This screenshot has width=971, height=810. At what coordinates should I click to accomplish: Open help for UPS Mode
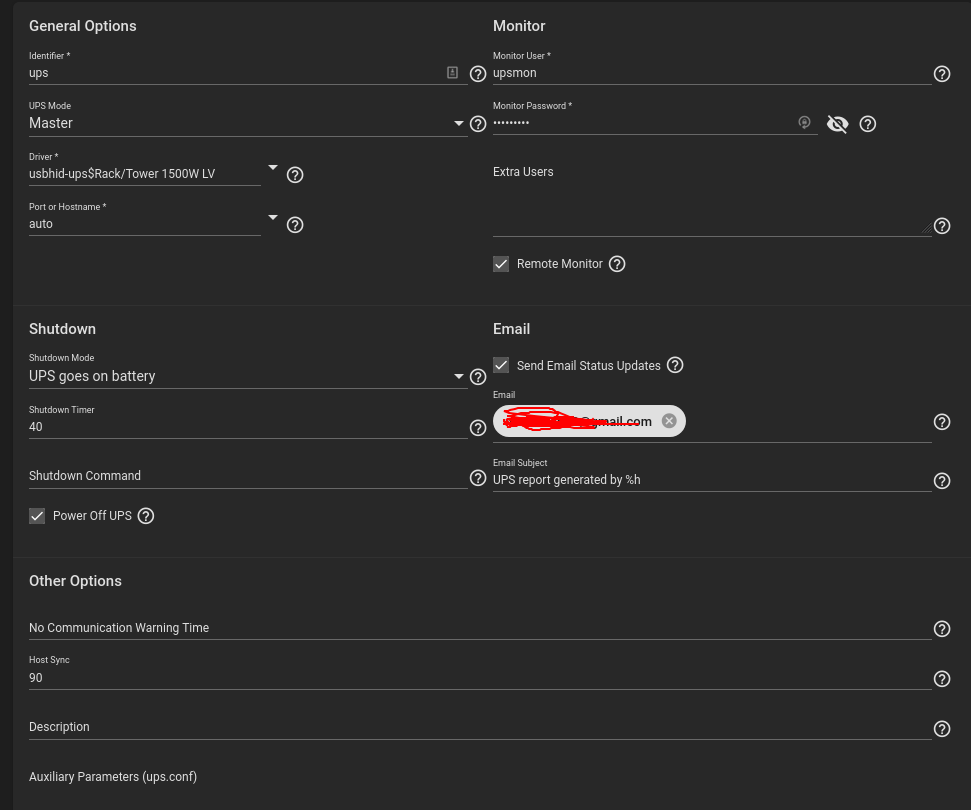(477, 124)
